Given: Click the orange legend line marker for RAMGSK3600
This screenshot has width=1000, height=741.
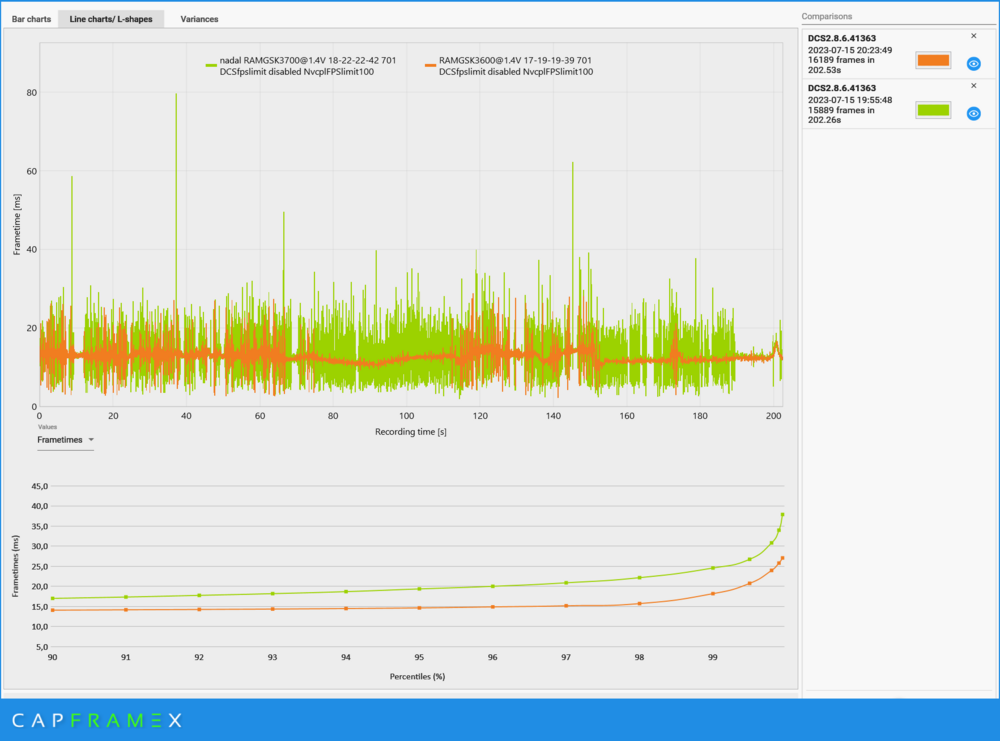Looking at the screenshot, I should [x=429, y=63].
